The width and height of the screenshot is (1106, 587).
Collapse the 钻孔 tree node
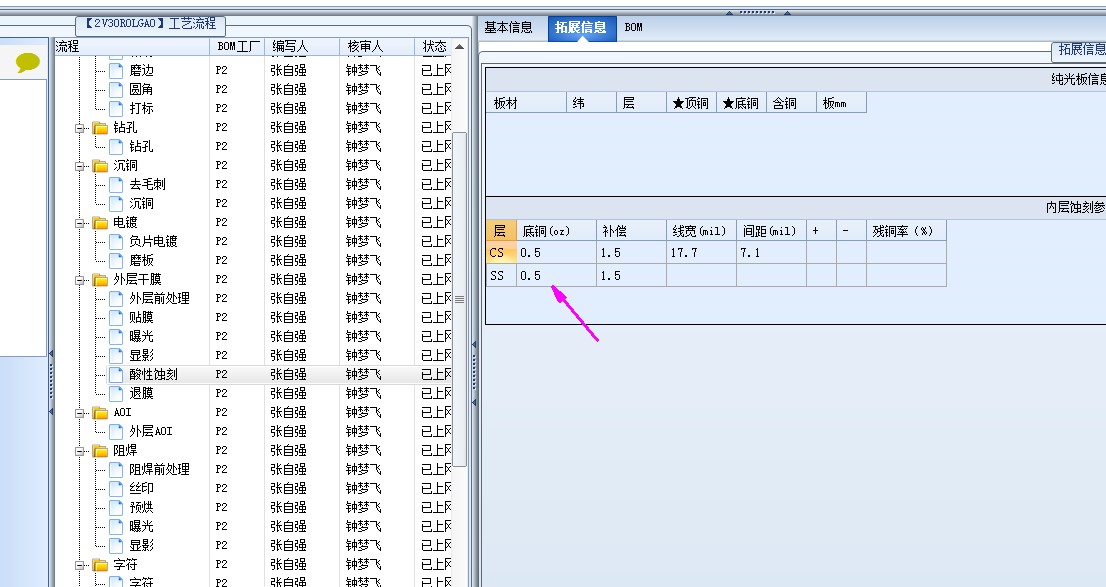(80, 128)
